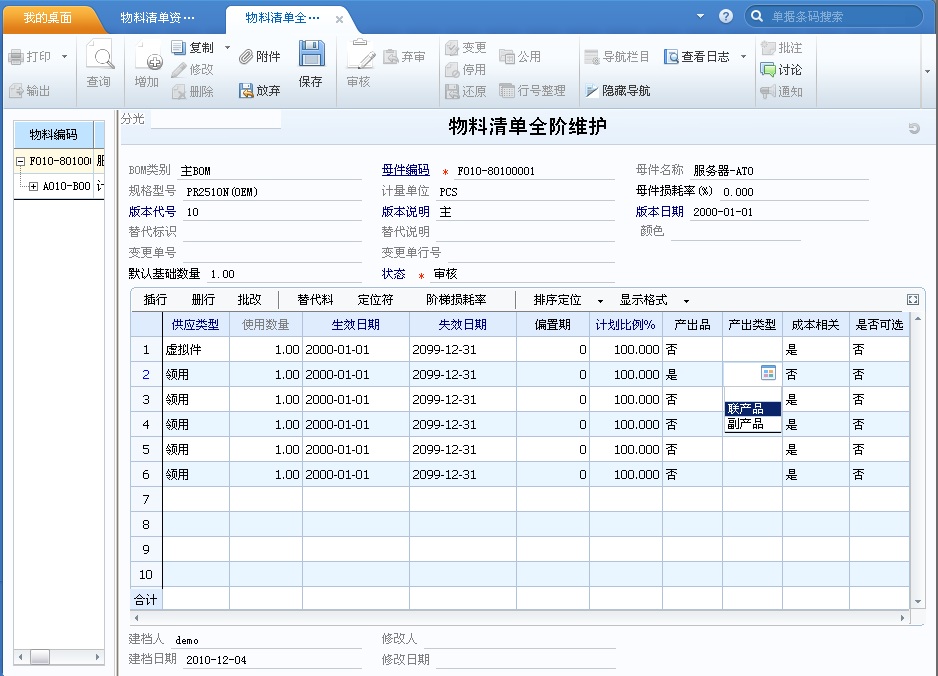938x676 pixels.
Task: Click the 批改 batch edit button
Action: pos(249,300)
